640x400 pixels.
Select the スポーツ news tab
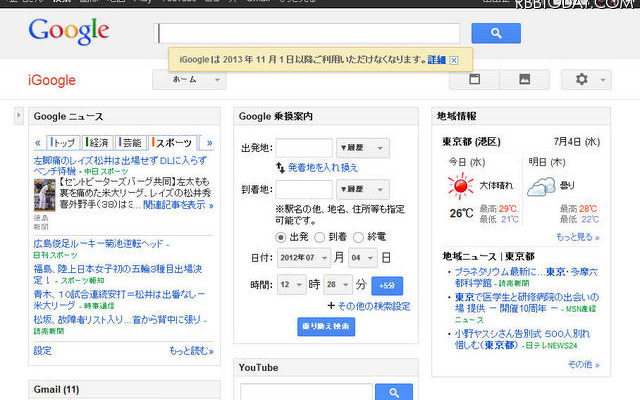click(173, 142)
